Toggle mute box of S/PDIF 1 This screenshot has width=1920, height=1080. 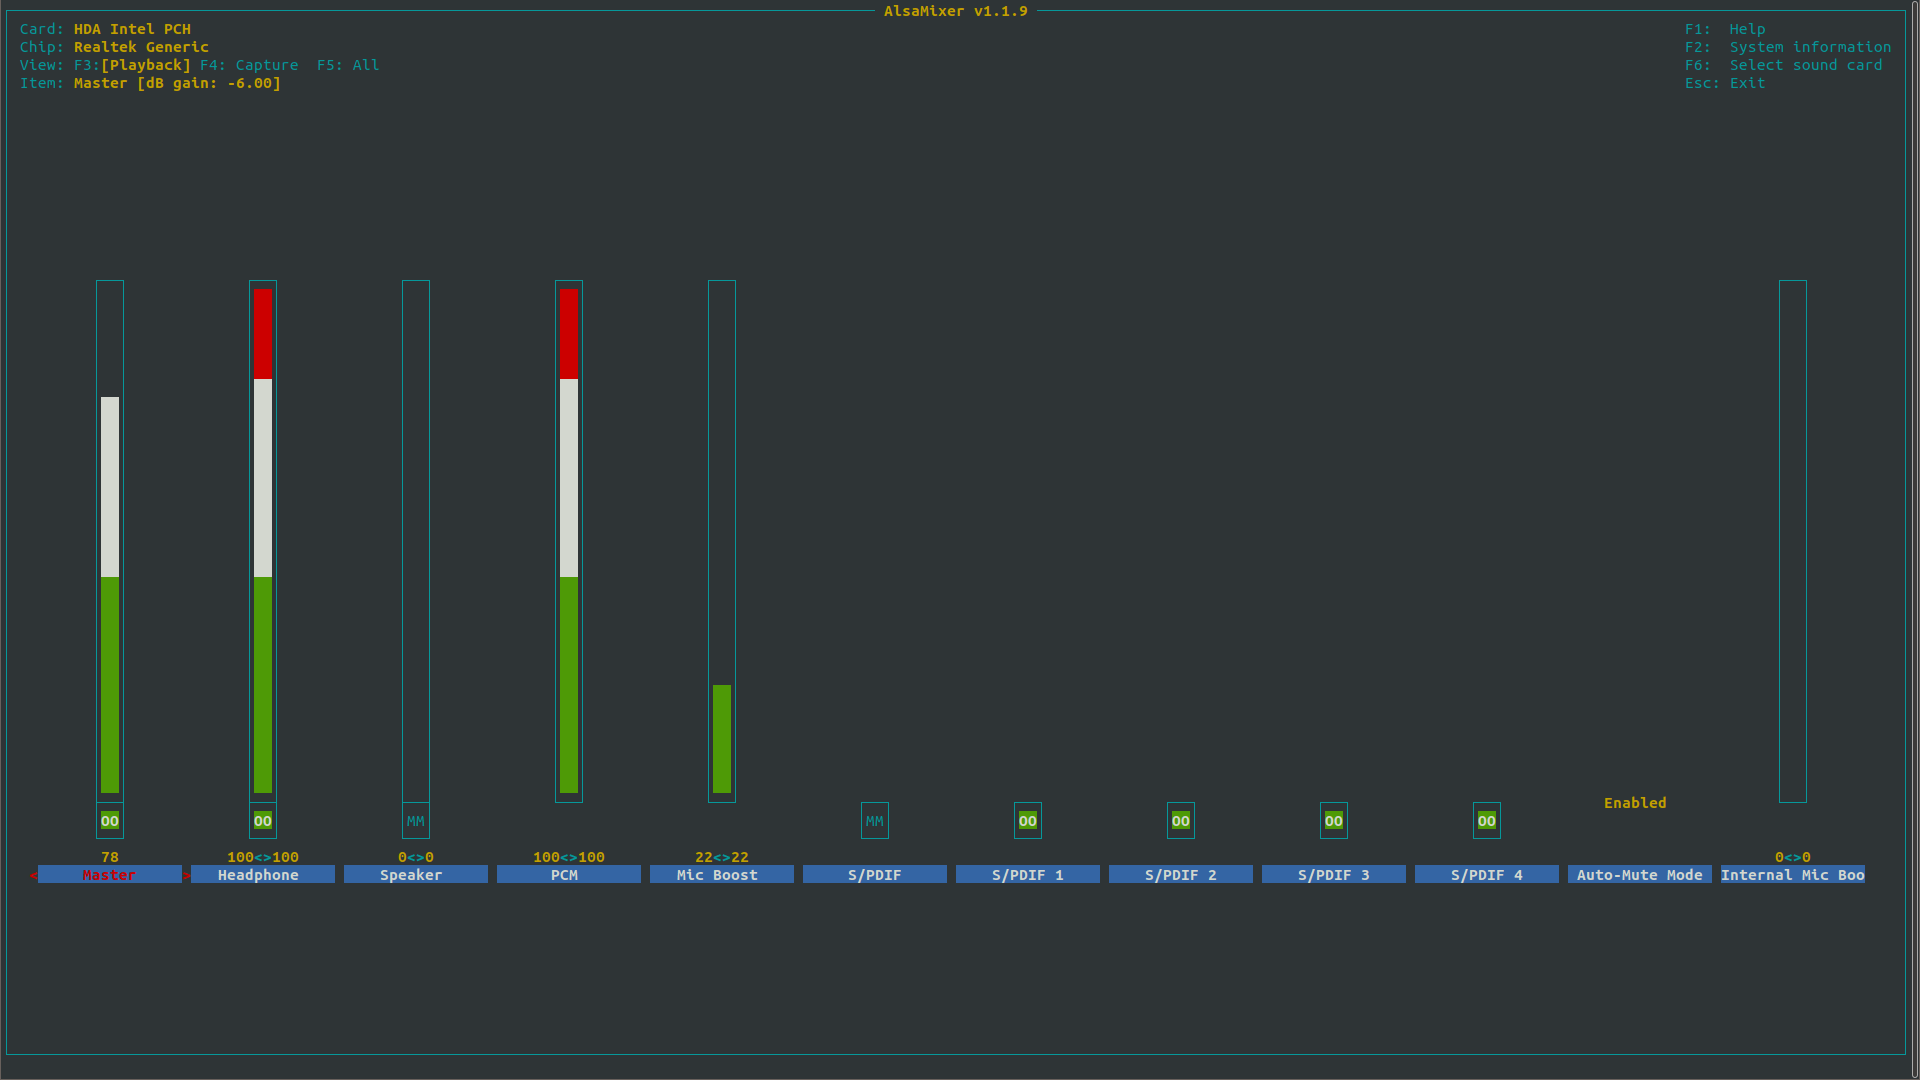tap(1028, 821)
